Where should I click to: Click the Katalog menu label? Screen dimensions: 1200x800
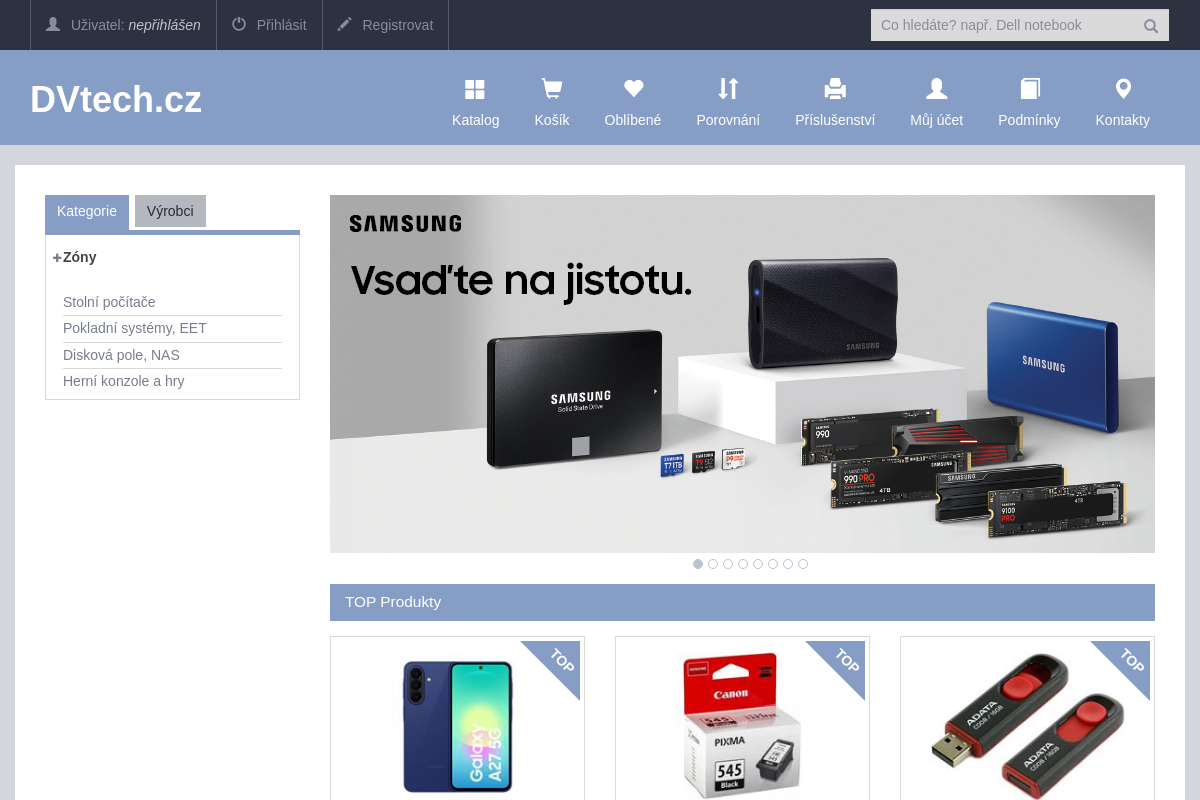click(475, 120)
